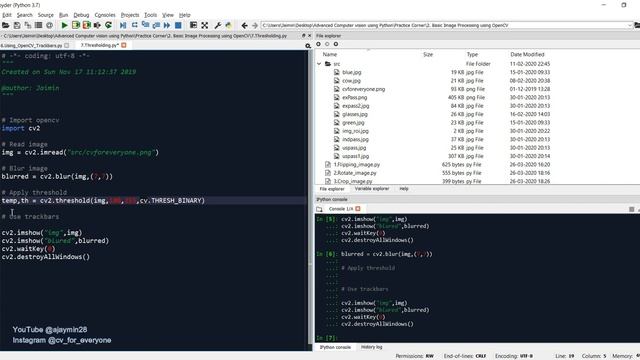The image size is (640, 360).
Task: Select blue.jpg in file explorer
Action: pyautogui.click(x=351, y=72)
